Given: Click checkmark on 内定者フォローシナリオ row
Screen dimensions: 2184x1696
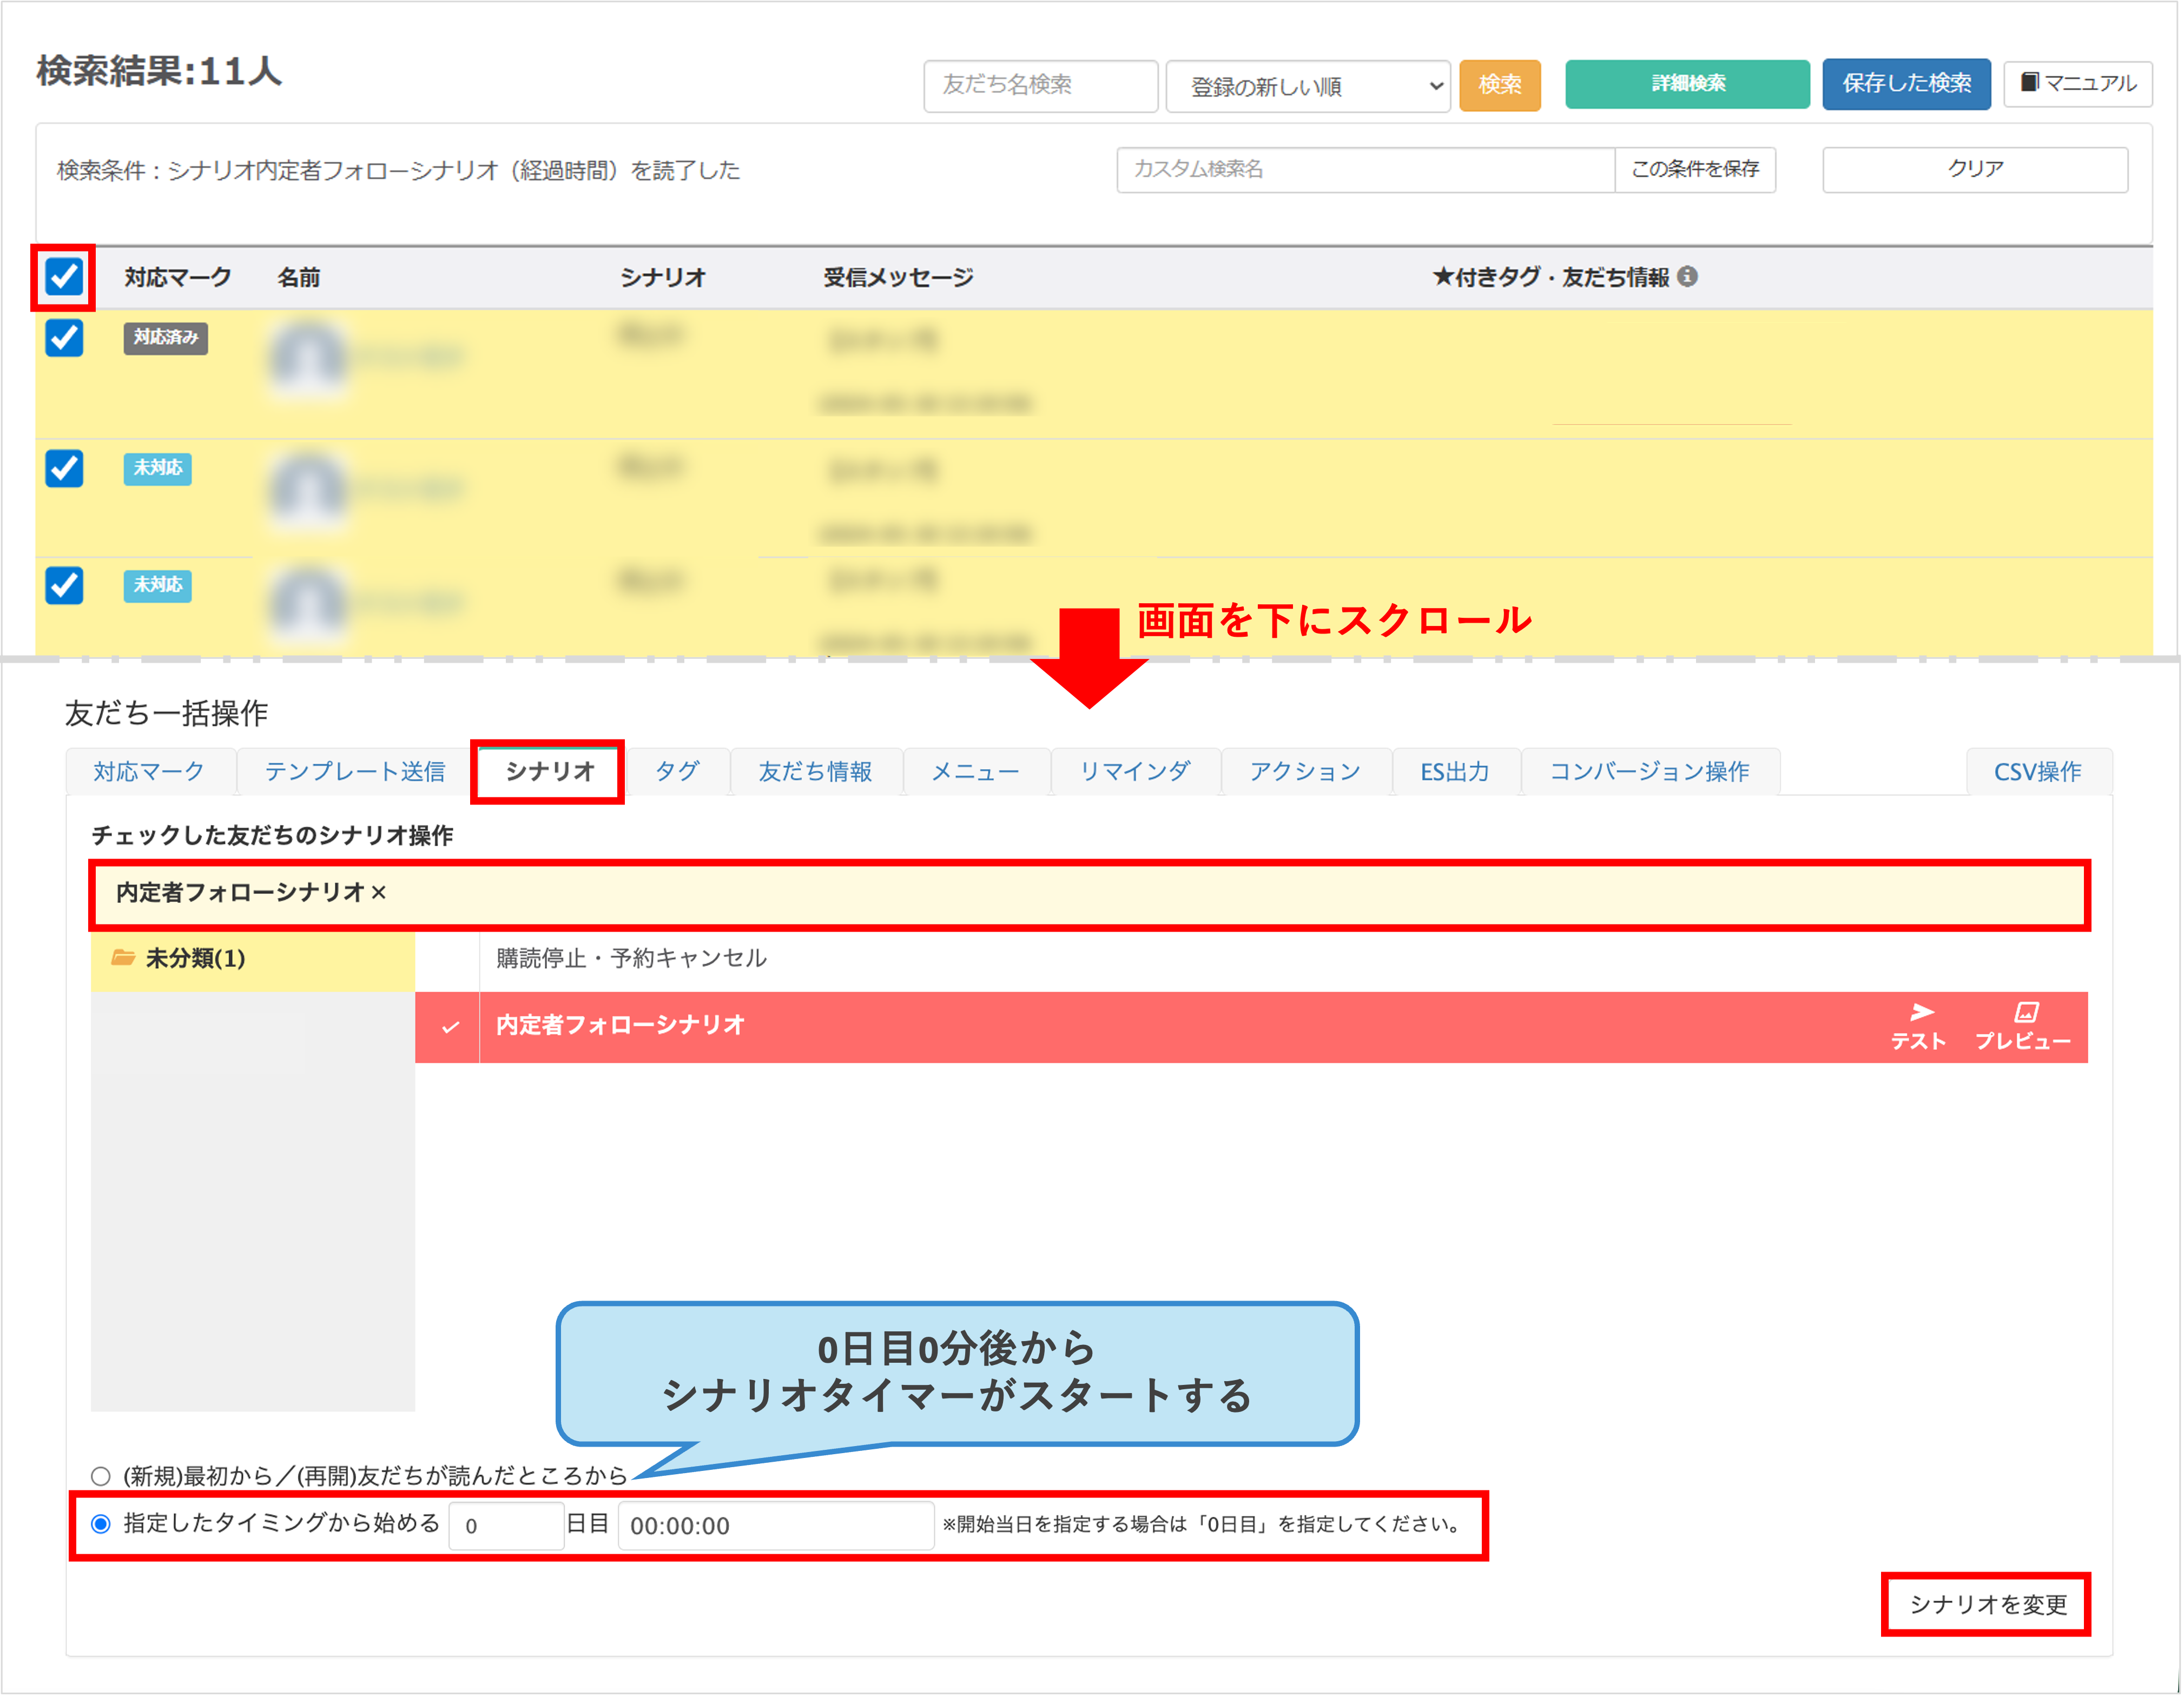Looking at the screenshot, I should (x=450, y=1026).
